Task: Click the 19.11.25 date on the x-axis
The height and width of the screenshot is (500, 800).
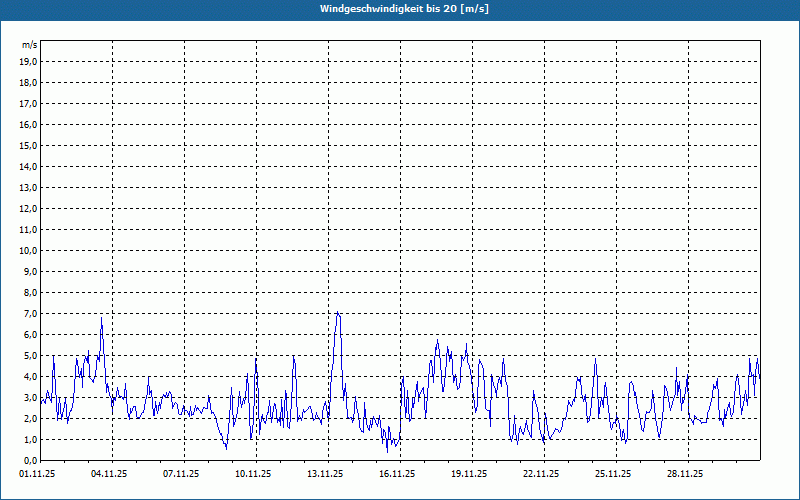Action: pos(472,474)
